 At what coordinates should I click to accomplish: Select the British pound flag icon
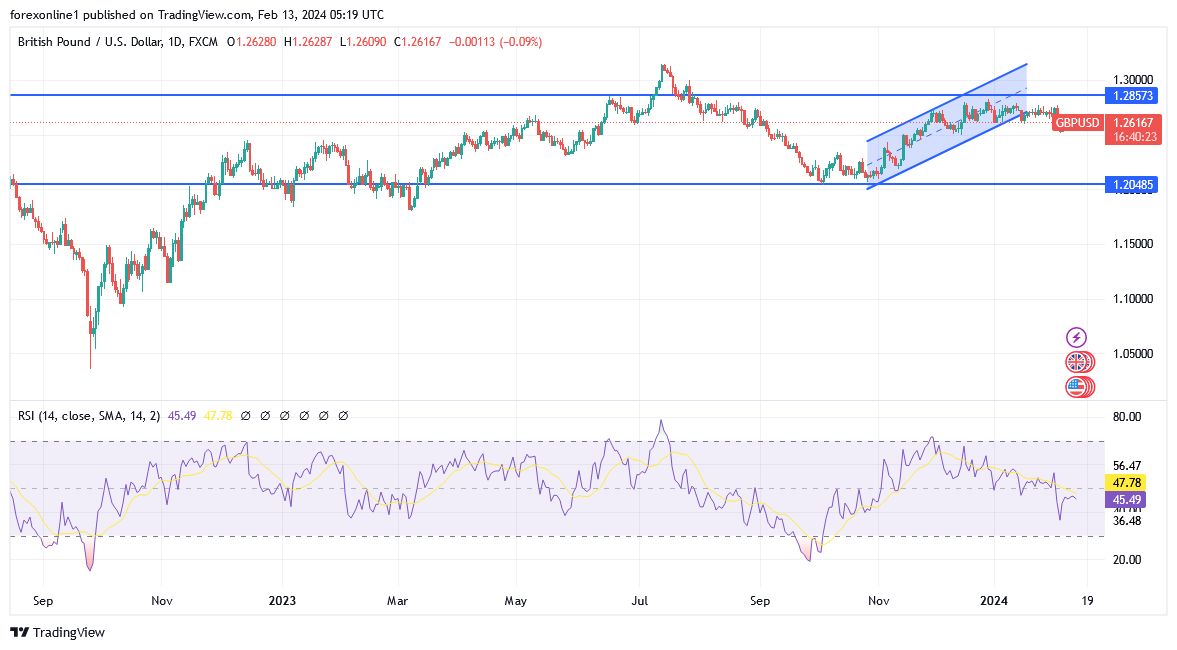[1075, 362]
